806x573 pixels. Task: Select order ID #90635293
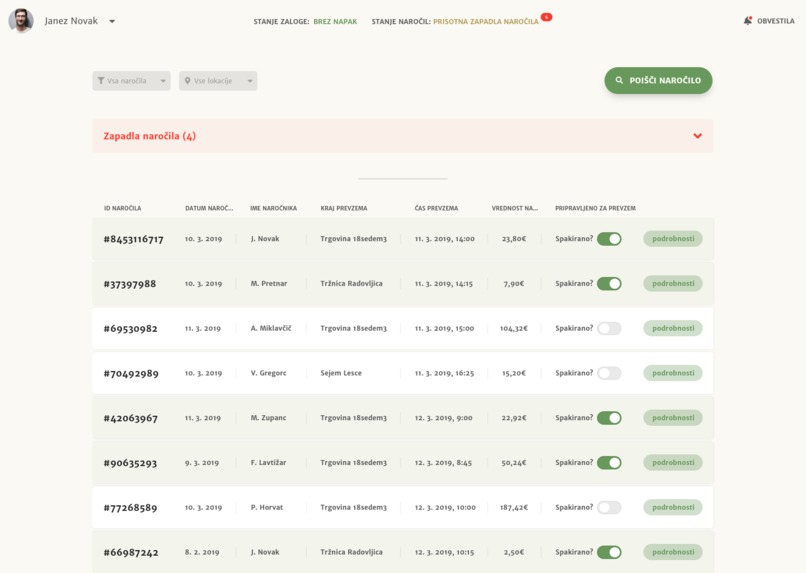130,463
